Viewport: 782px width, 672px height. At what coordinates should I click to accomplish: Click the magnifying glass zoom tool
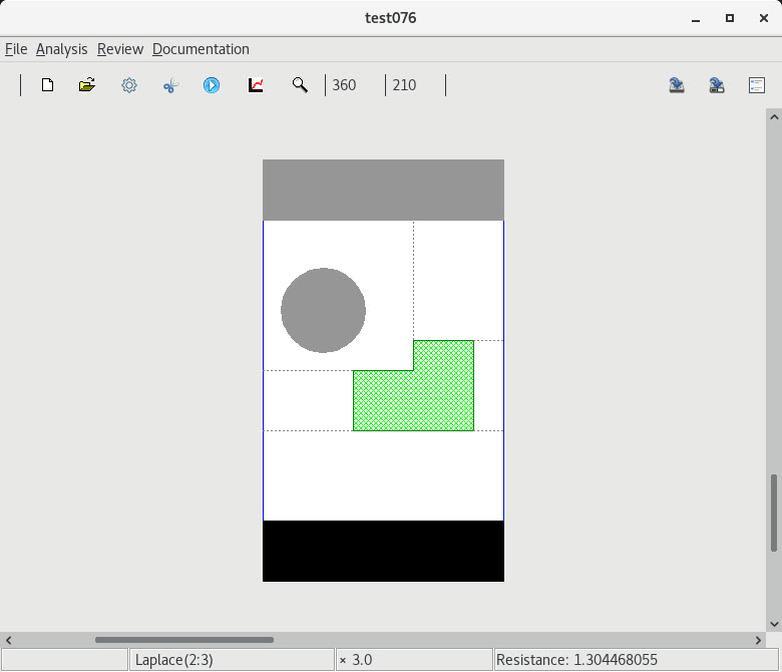(299, 85)
